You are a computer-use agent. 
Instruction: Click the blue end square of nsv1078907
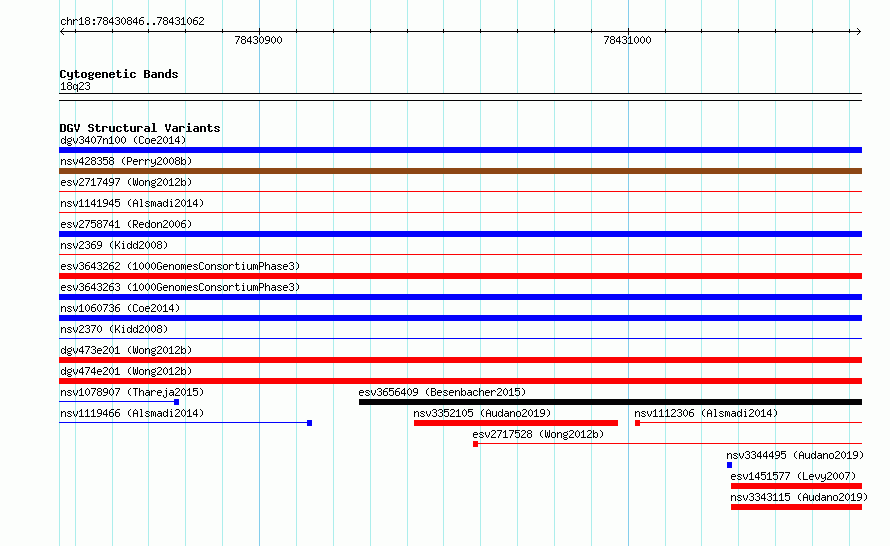pos(177,402)
